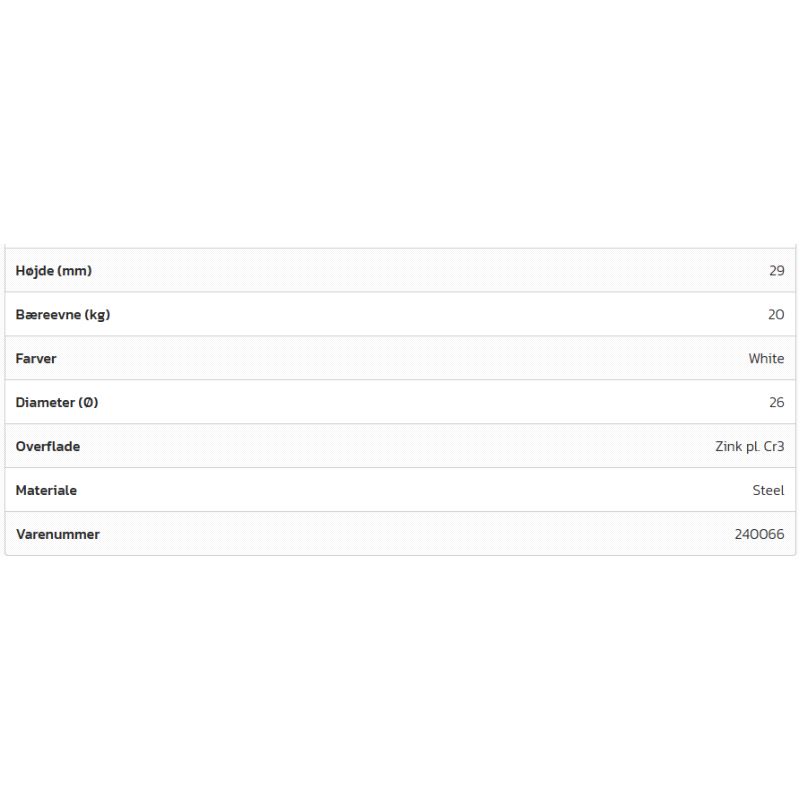Select the load capacity value 20
The width and height of the screenshot is (800, 800).
pos(776,315)
